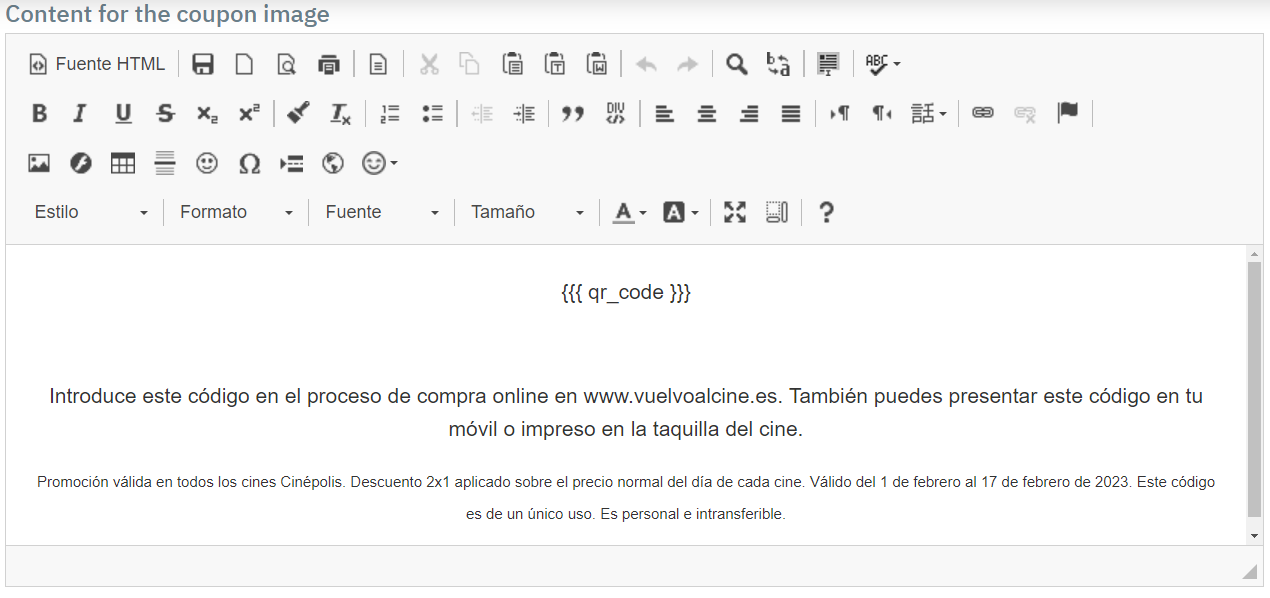This screenshot has height=598, width=1270.
Task: Toggle Block Quote formatting
Action: click(573, 113)
